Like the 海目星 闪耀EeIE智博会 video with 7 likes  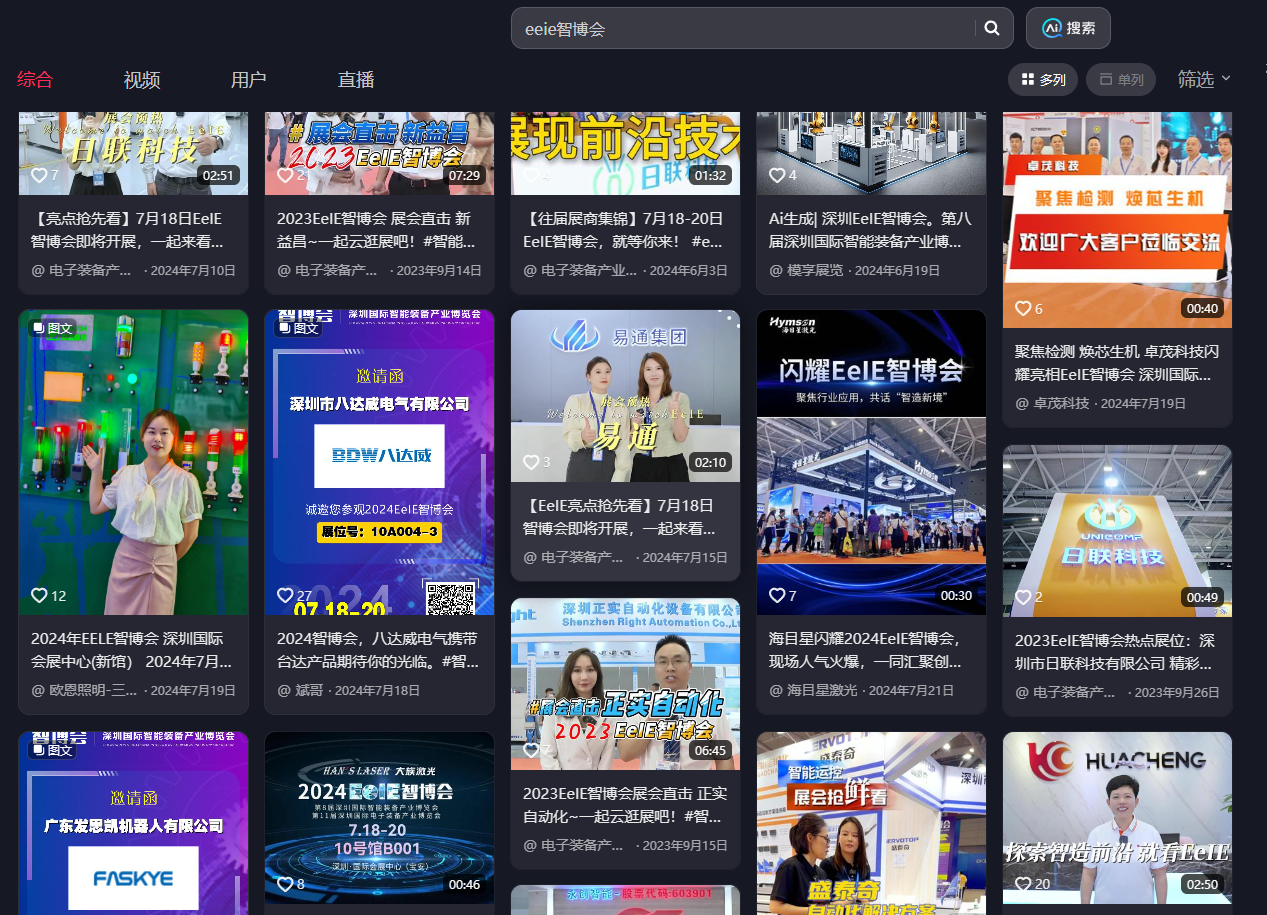777,595
